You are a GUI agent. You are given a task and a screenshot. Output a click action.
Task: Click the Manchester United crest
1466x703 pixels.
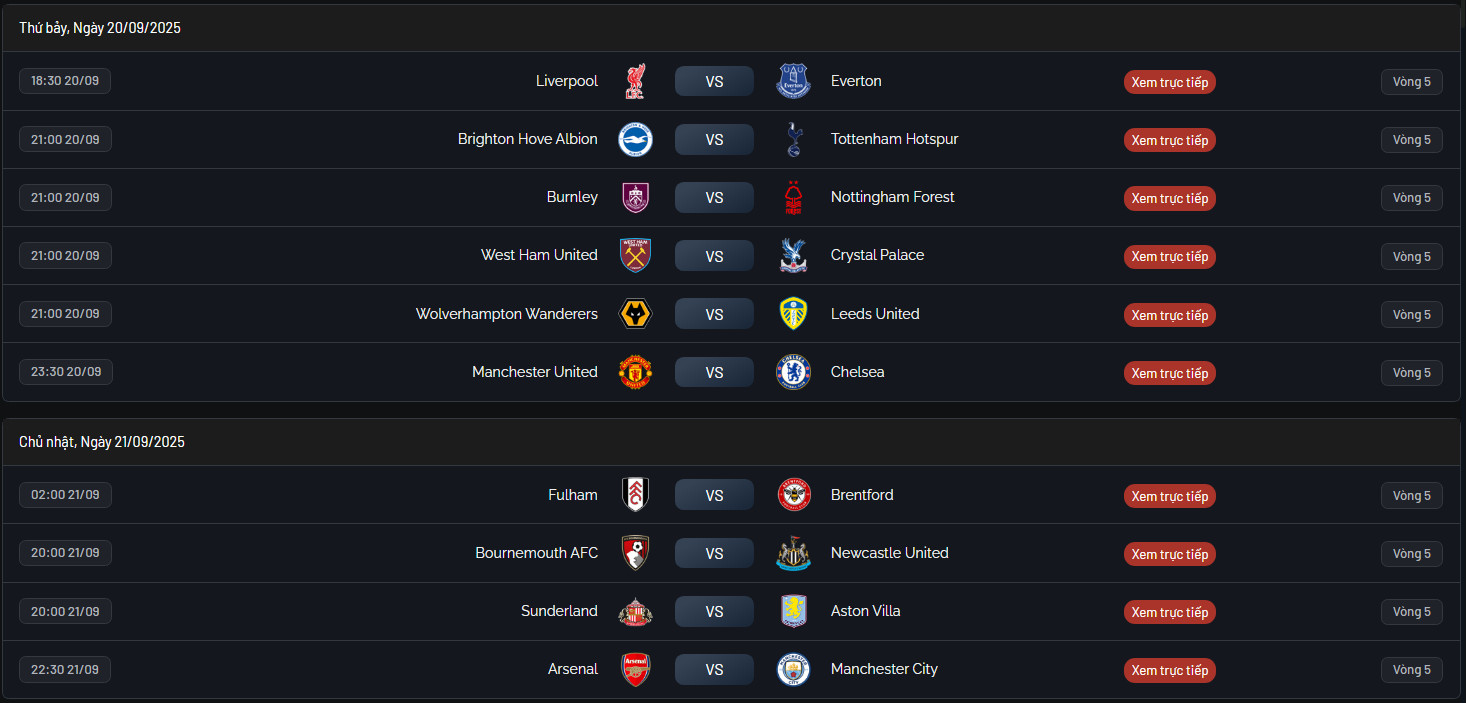point(635,372)
